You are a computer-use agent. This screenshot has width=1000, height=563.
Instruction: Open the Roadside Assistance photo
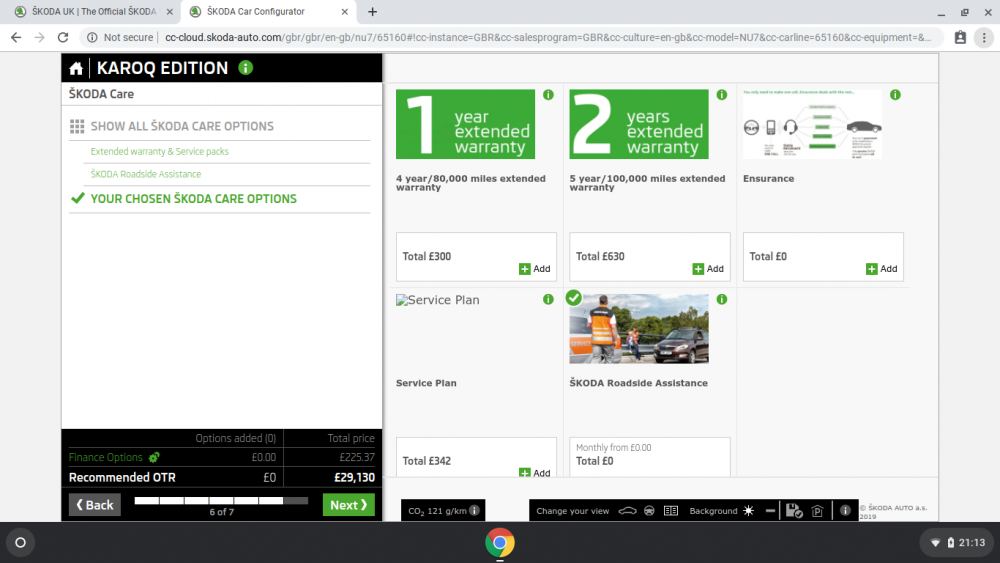(x=639, y=329)
